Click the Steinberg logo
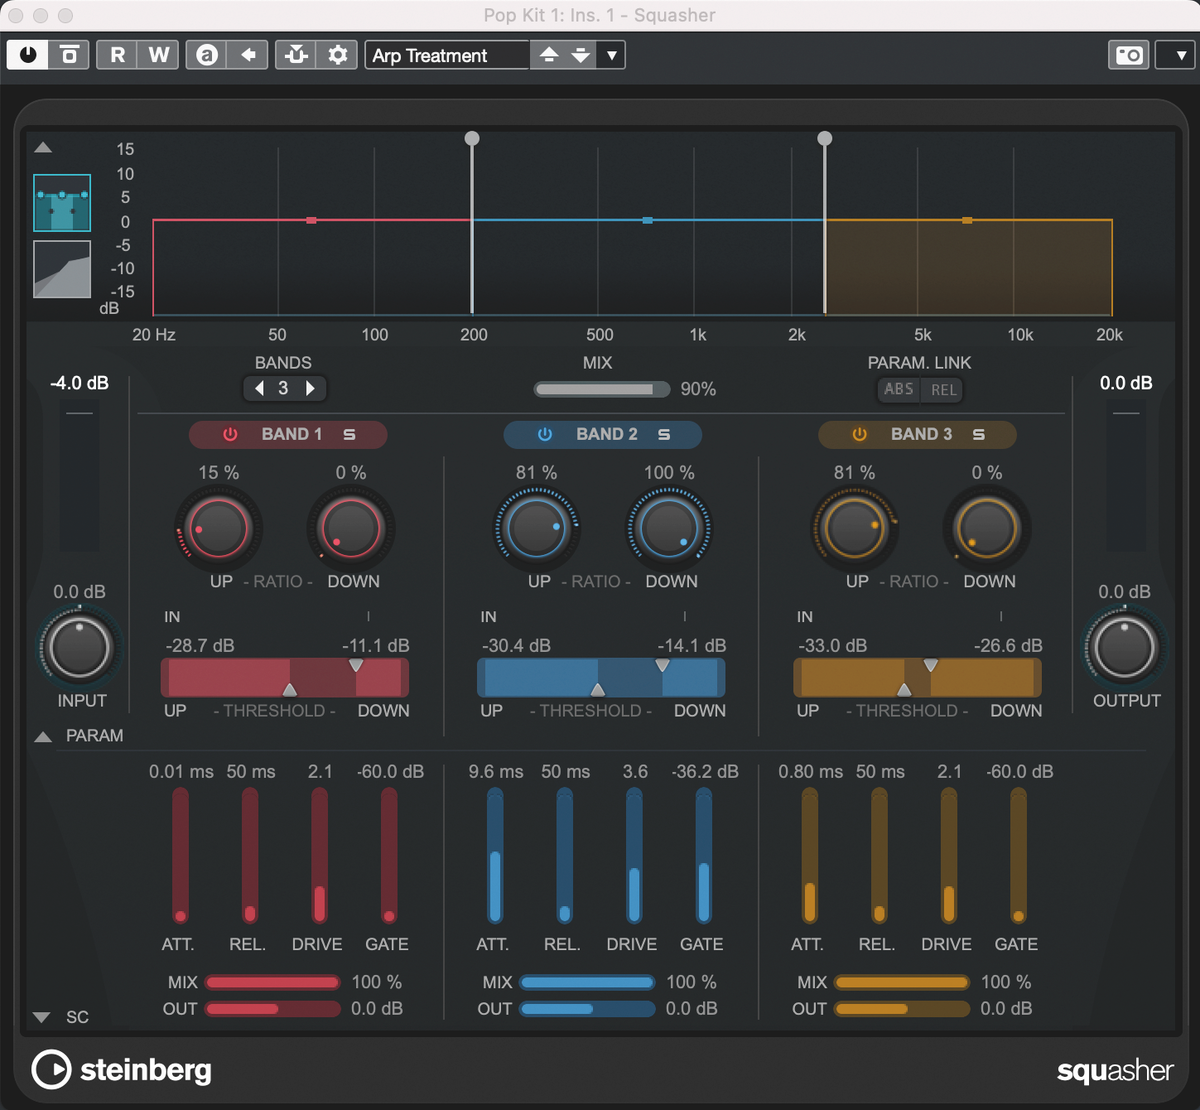1200x1110 pixels. tap(122, 1070)
